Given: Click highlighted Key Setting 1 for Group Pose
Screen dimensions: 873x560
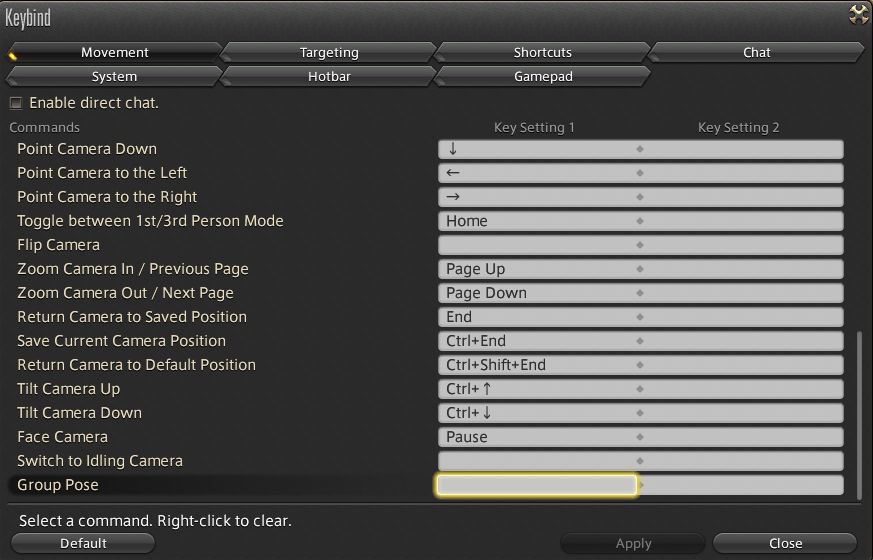Looking at the screenshot, I should click(537, 485).
